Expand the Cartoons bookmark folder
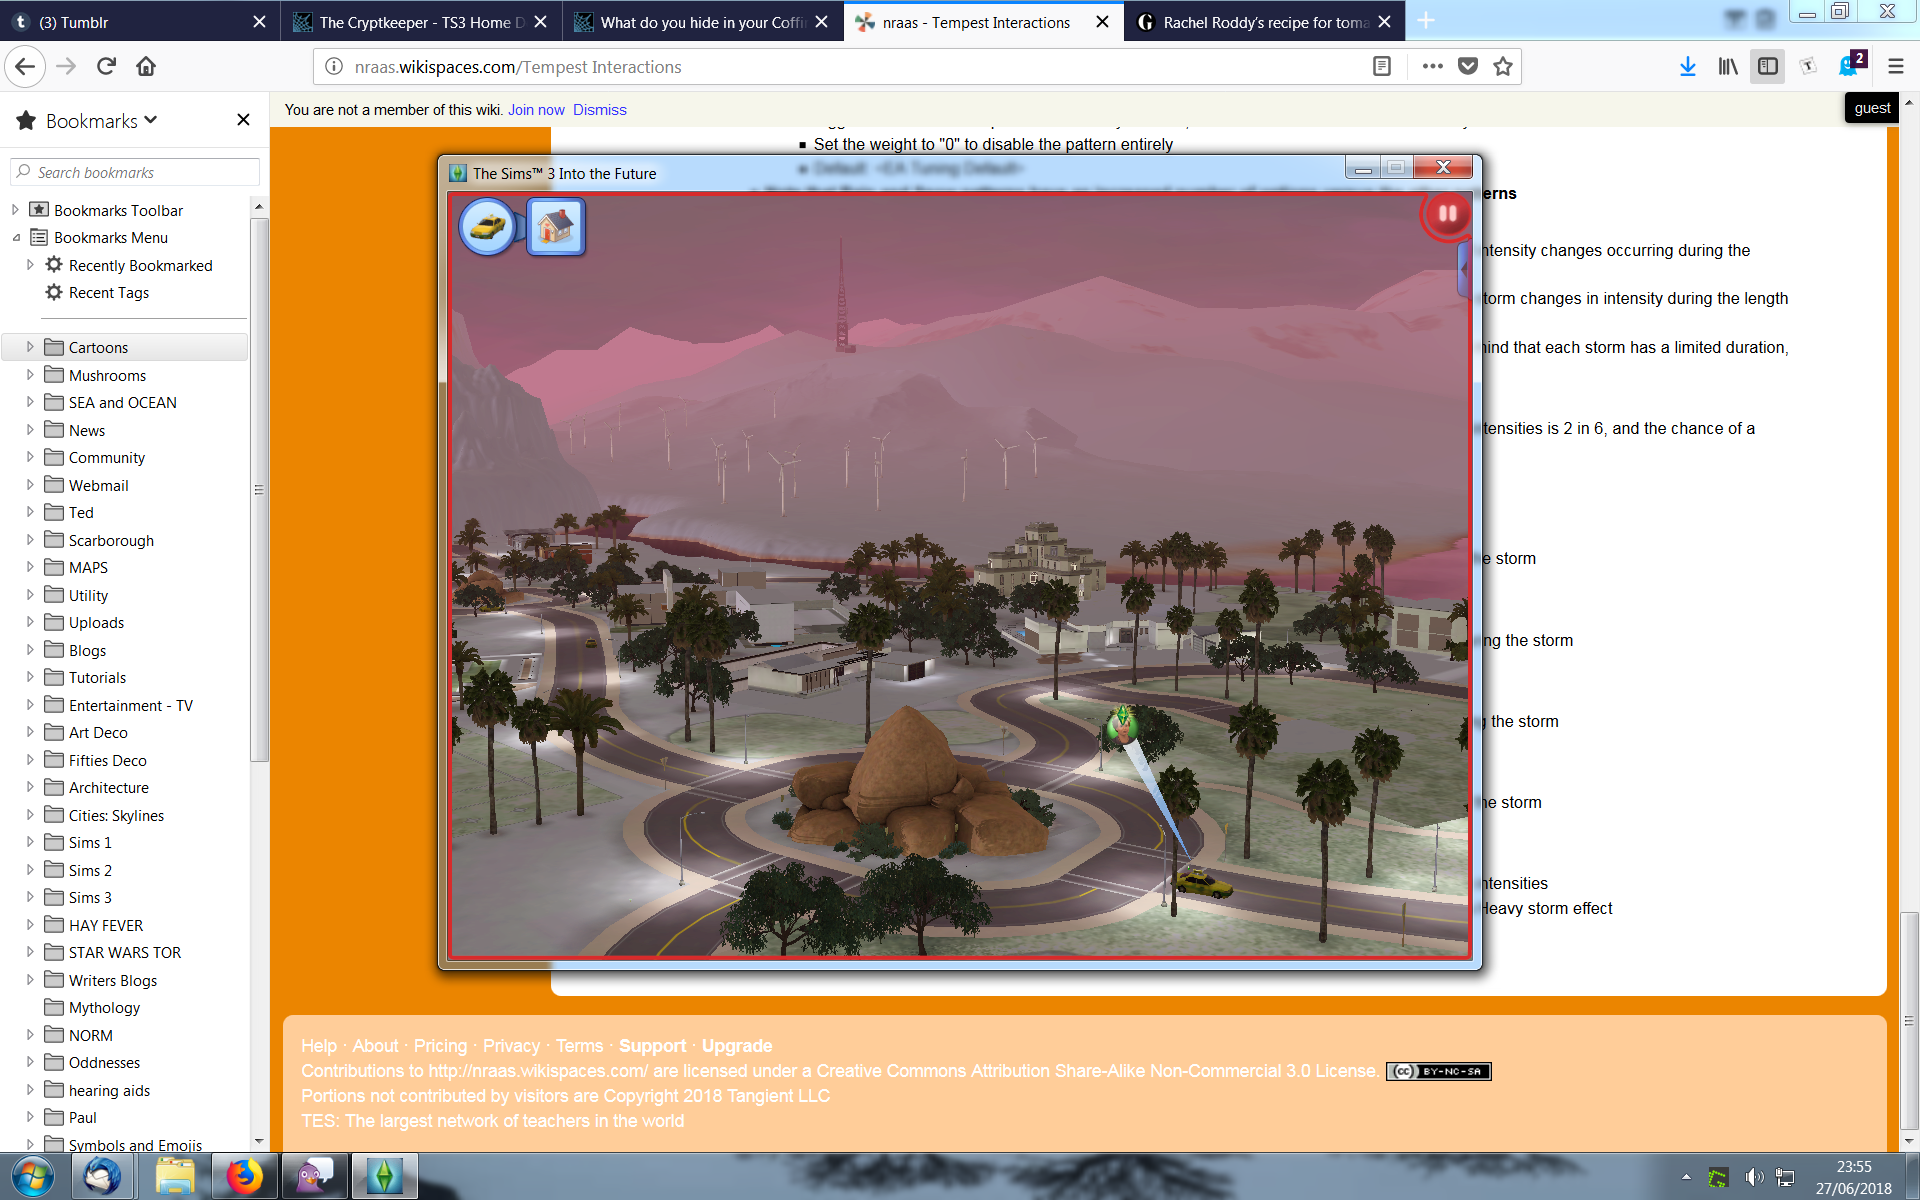The height and width of the screenshot is (1200, 1920). click(x=30, y=347)
